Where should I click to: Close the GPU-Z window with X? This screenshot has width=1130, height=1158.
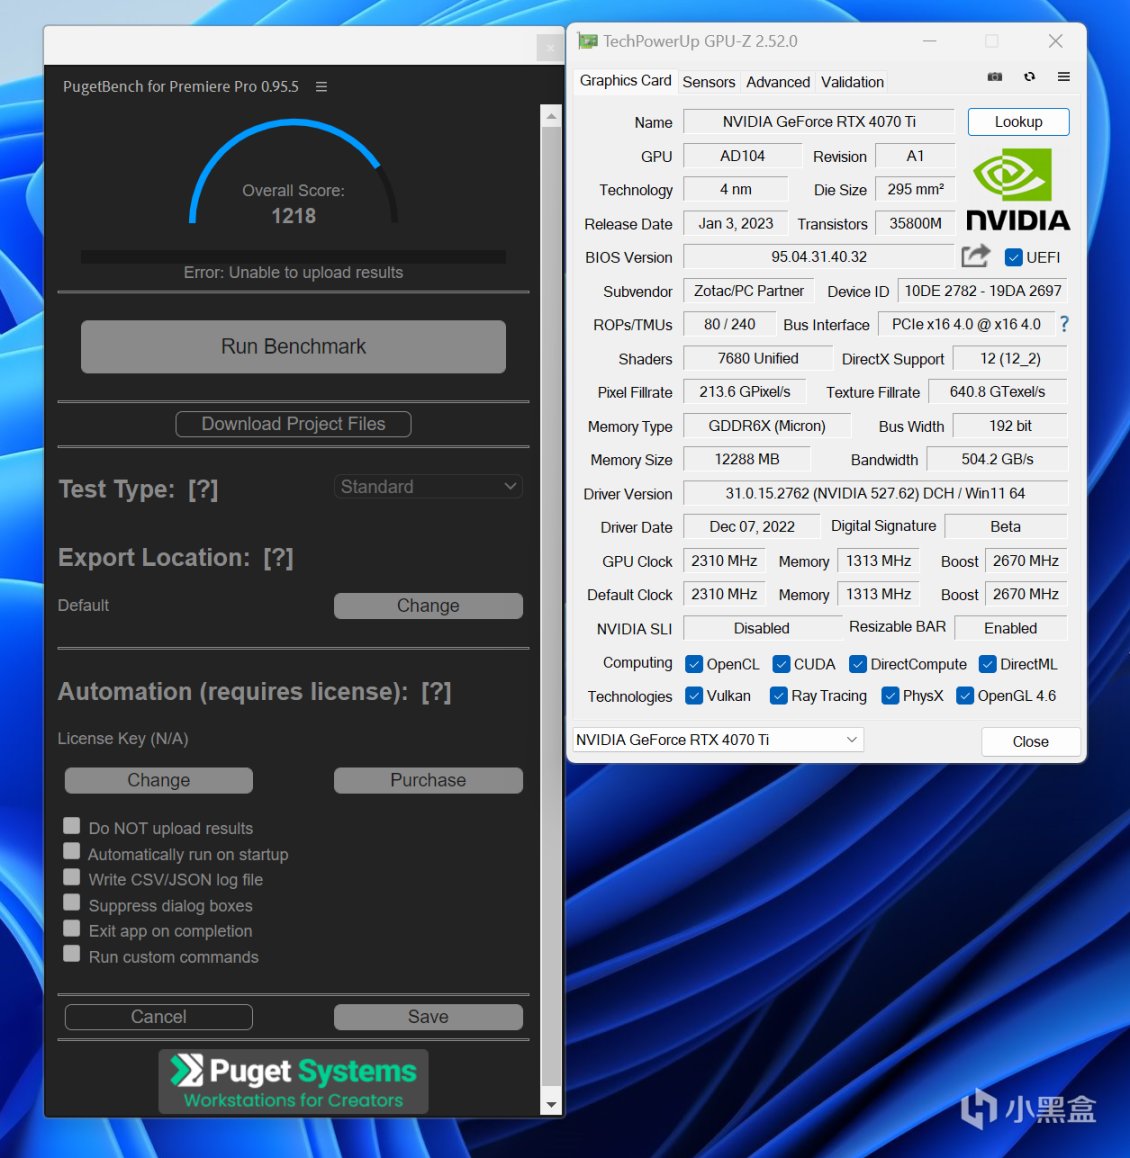[1055, 41]
